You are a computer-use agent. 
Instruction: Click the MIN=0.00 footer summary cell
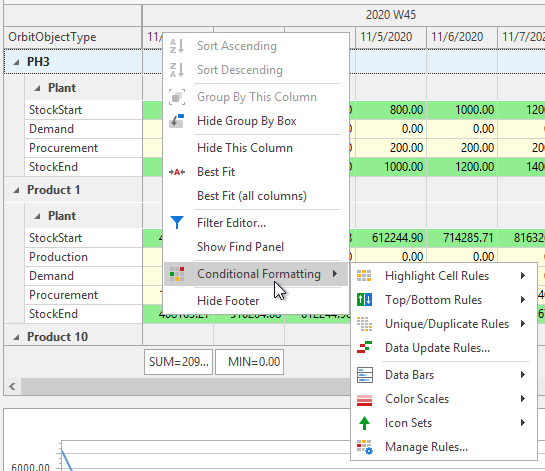pyautogui.click(x=250, y=362)
